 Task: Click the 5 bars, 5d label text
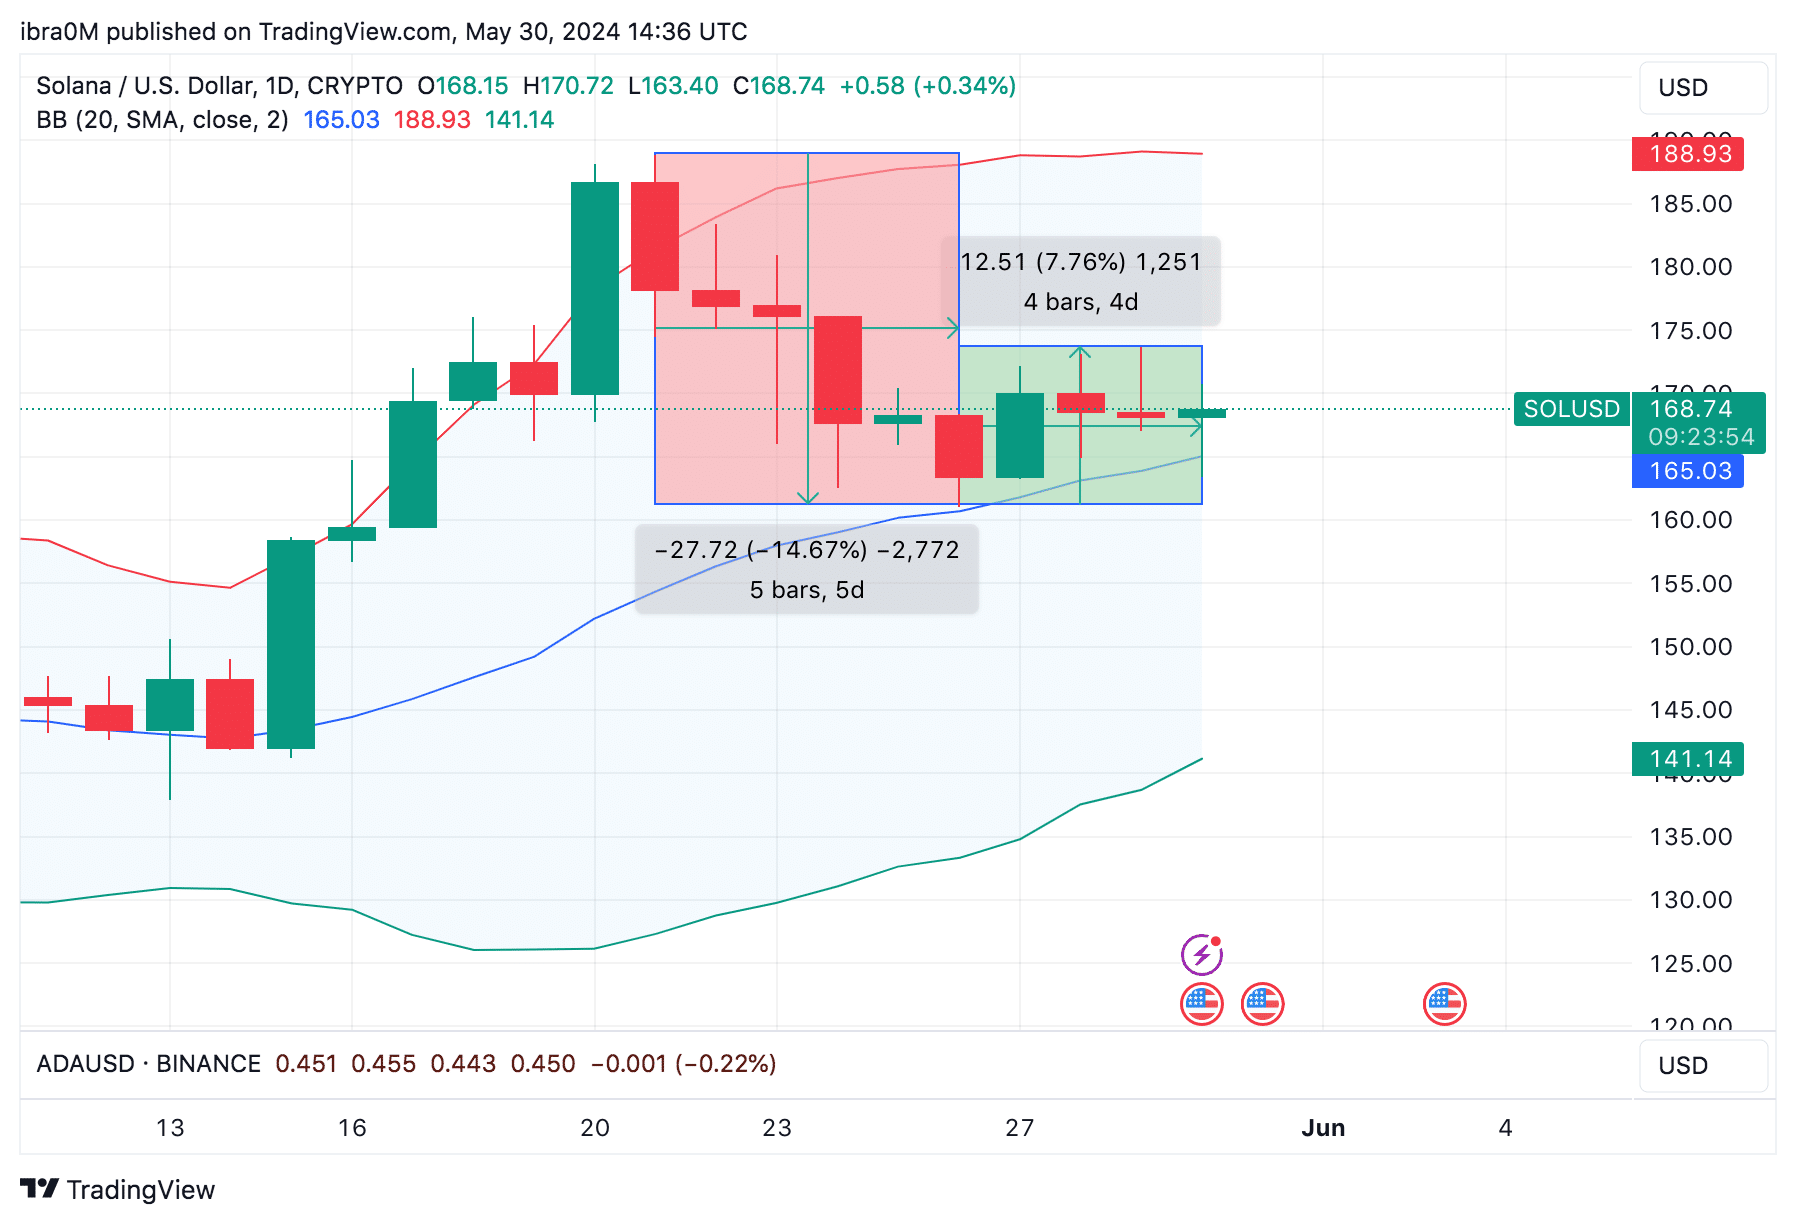click(x=807, y=590)
